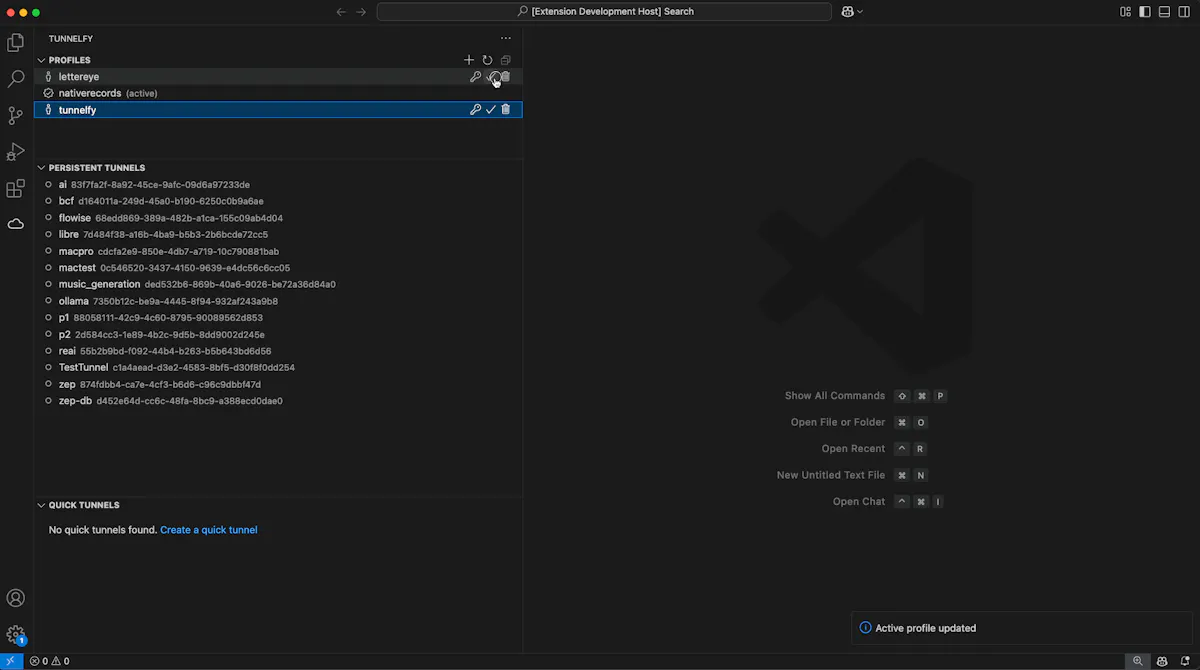Open the Copilot chat icon in title bar
This screenshot has height=670, width=1200.
click(x=848, y=12)
